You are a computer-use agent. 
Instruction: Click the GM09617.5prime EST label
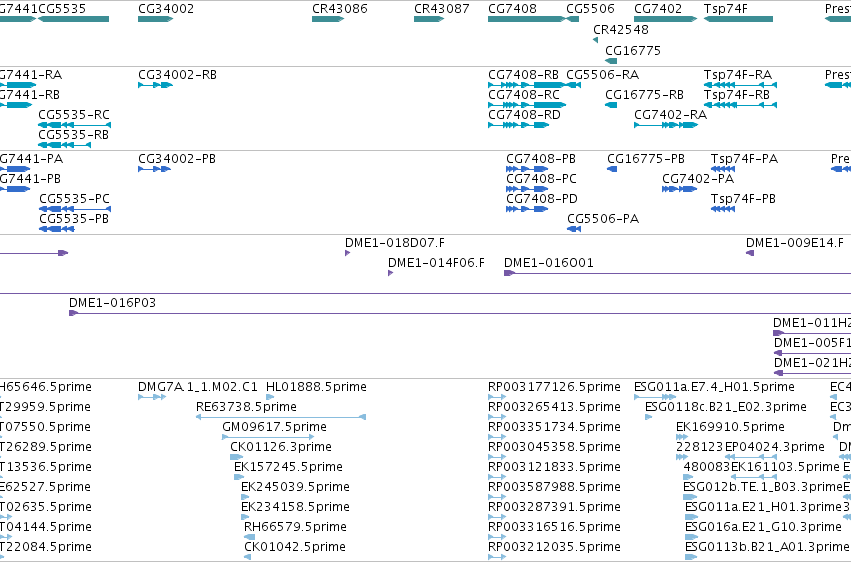pyautogui.click(x=275, y=427)
